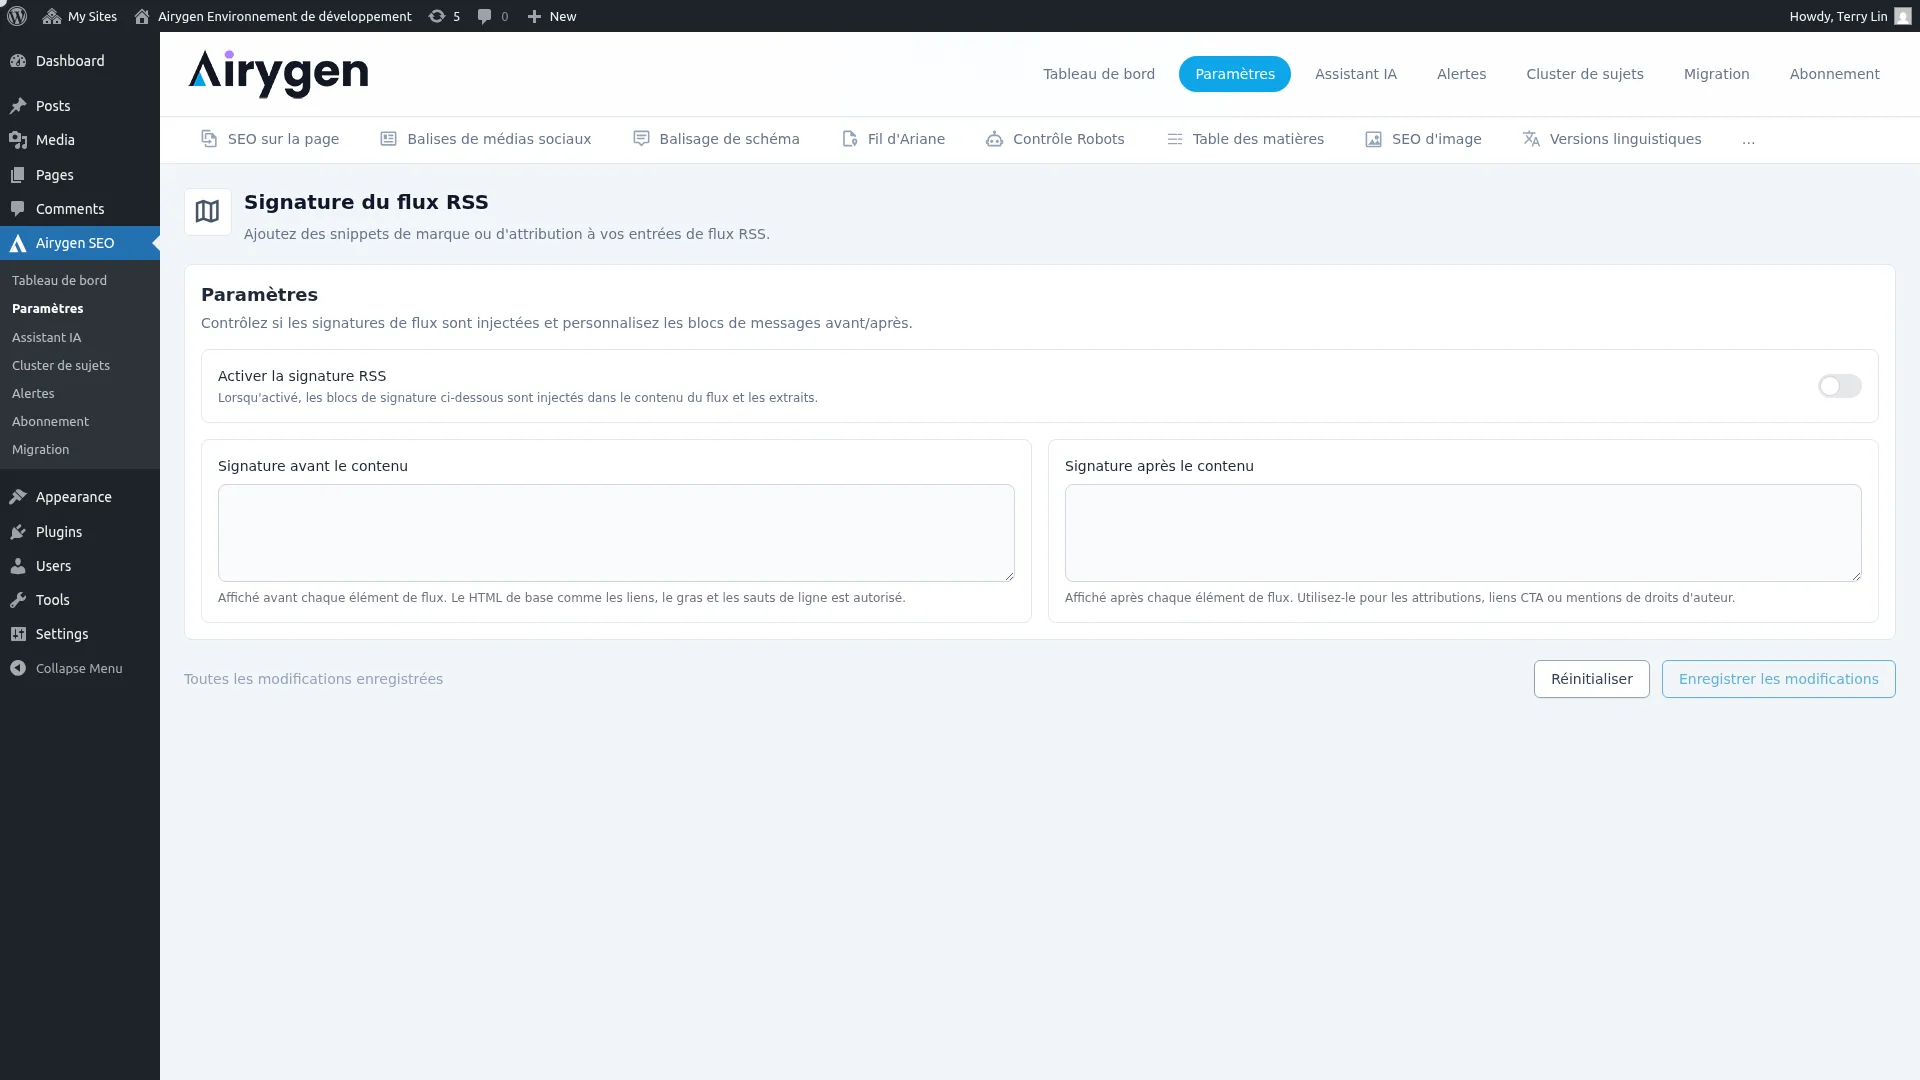
Task: Open Assistant IA sidebar submenu link
Action: click(x=46, y=338)
